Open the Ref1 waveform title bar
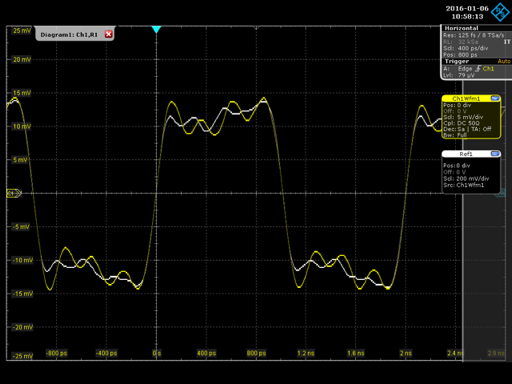Screen dimensions: 512x384 pos(466,154)
